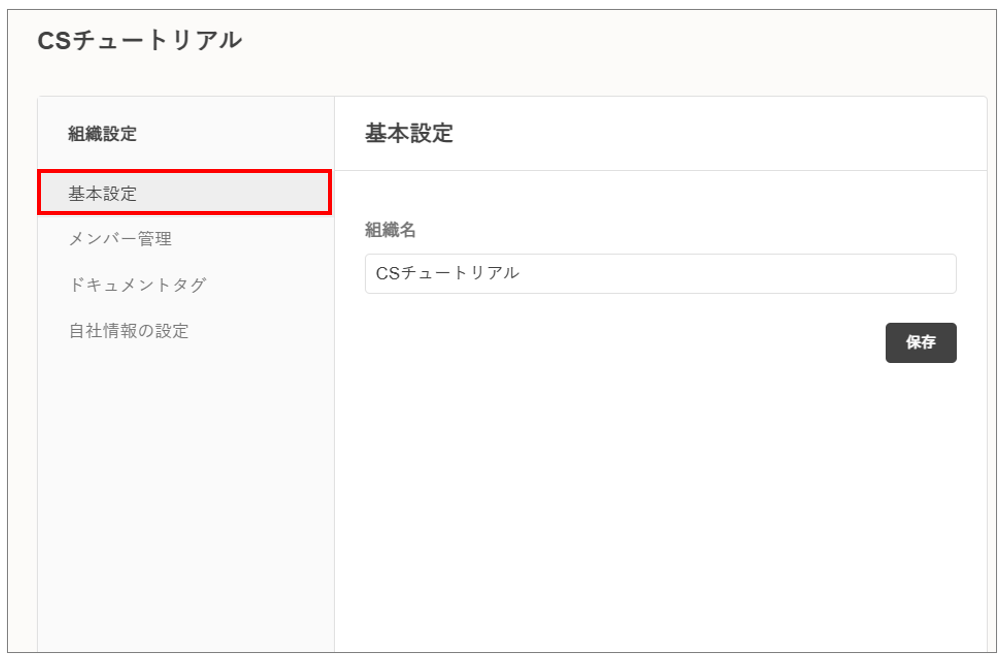Open the 基本設定 sidebar menu item
Screen dimensions: 1002x660
[102, 193]
